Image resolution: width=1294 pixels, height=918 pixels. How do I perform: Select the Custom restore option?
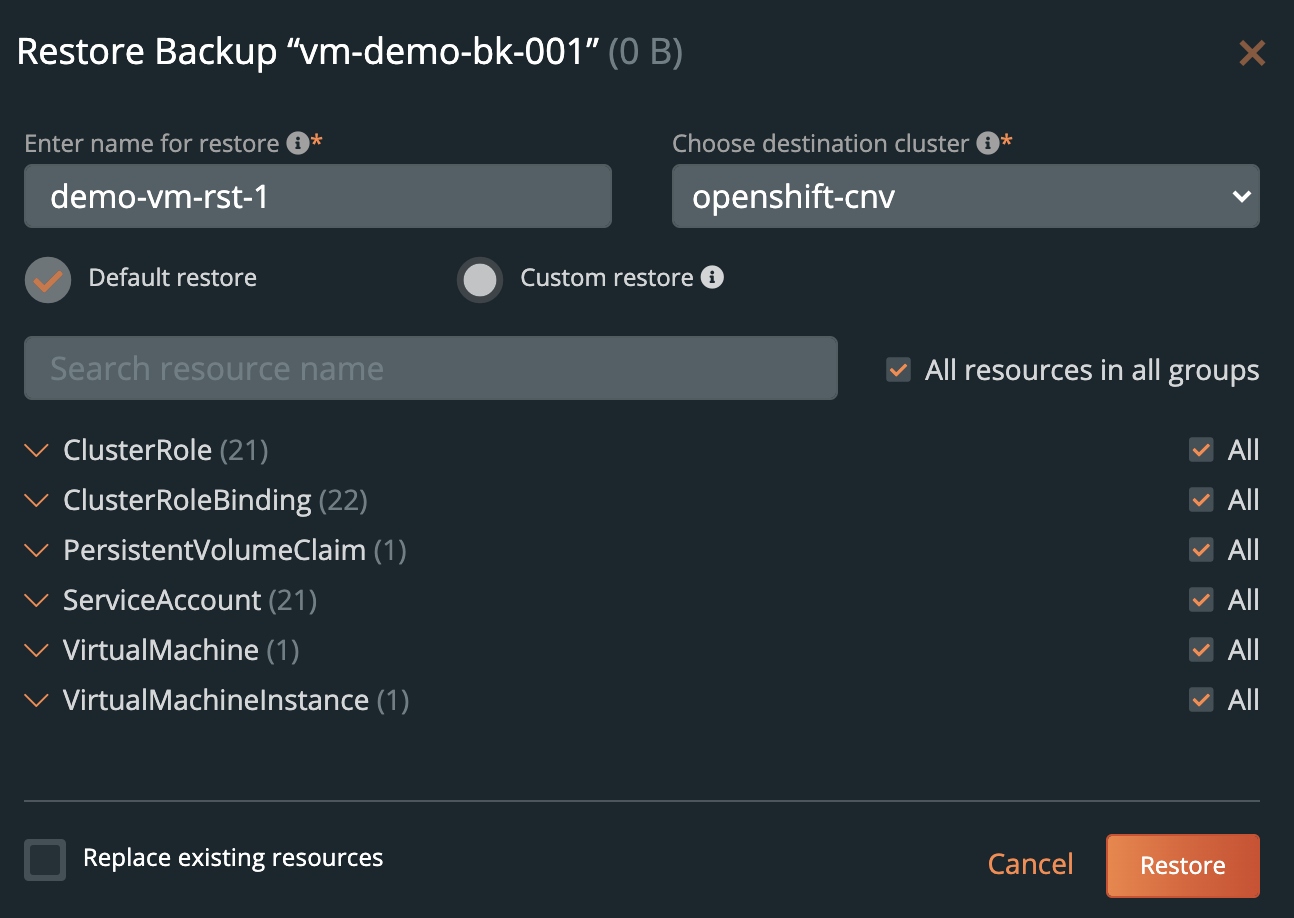click(x=480, y=280)
